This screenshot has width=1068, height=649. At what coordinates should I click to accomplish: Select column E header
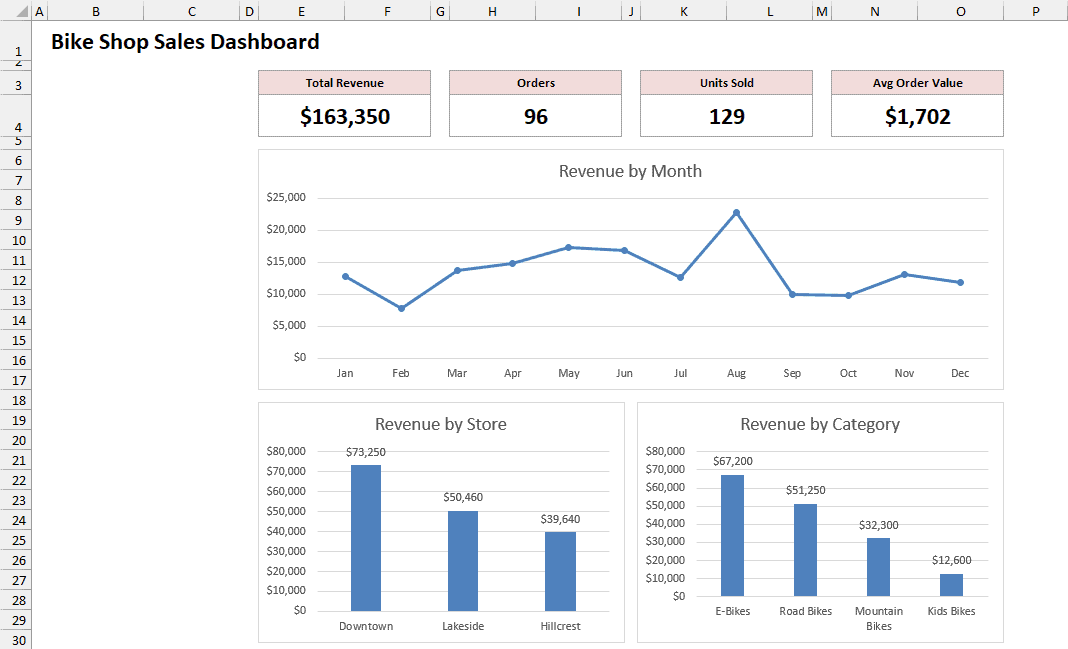point(301,11)
